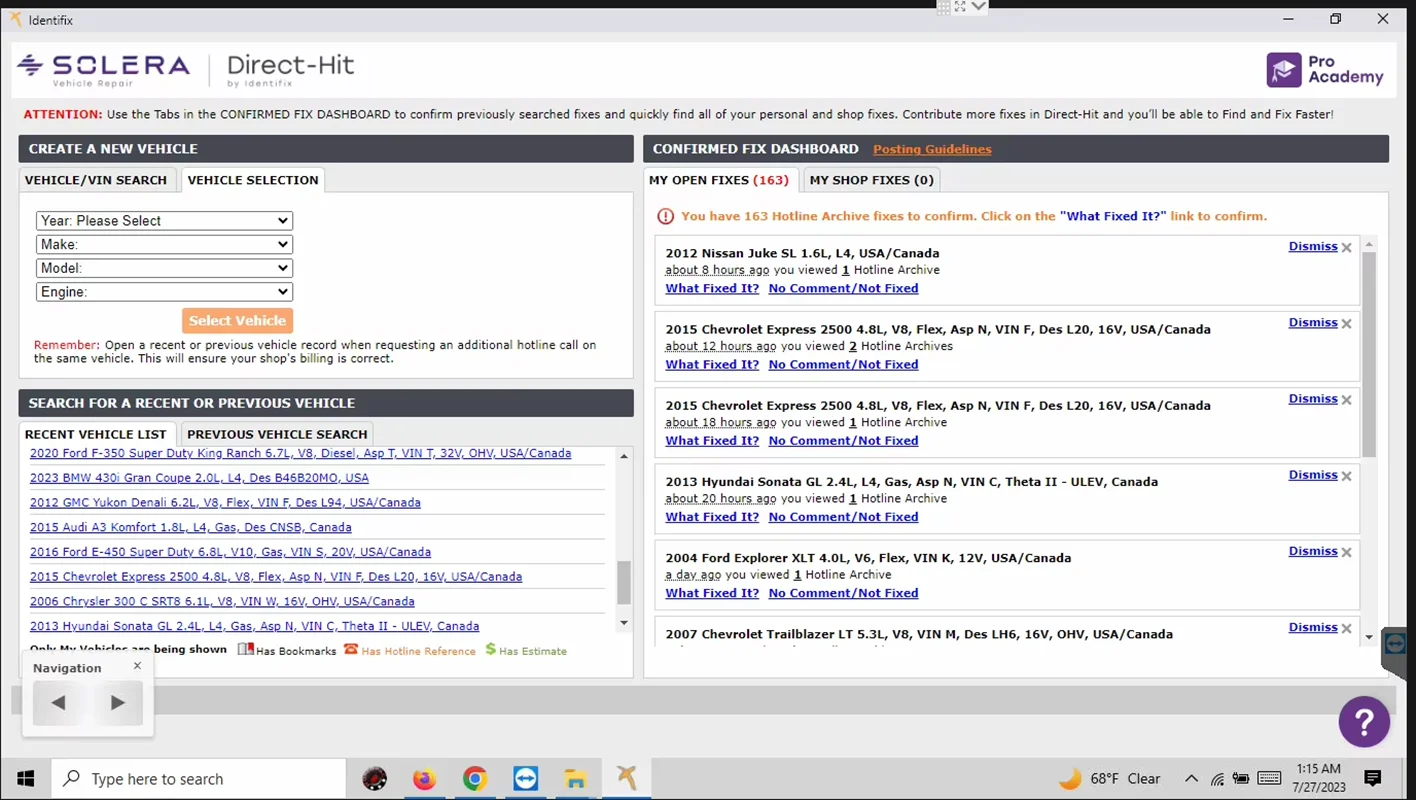Expand the Model dropdown

pyautogui.click(x=164, y=268)
